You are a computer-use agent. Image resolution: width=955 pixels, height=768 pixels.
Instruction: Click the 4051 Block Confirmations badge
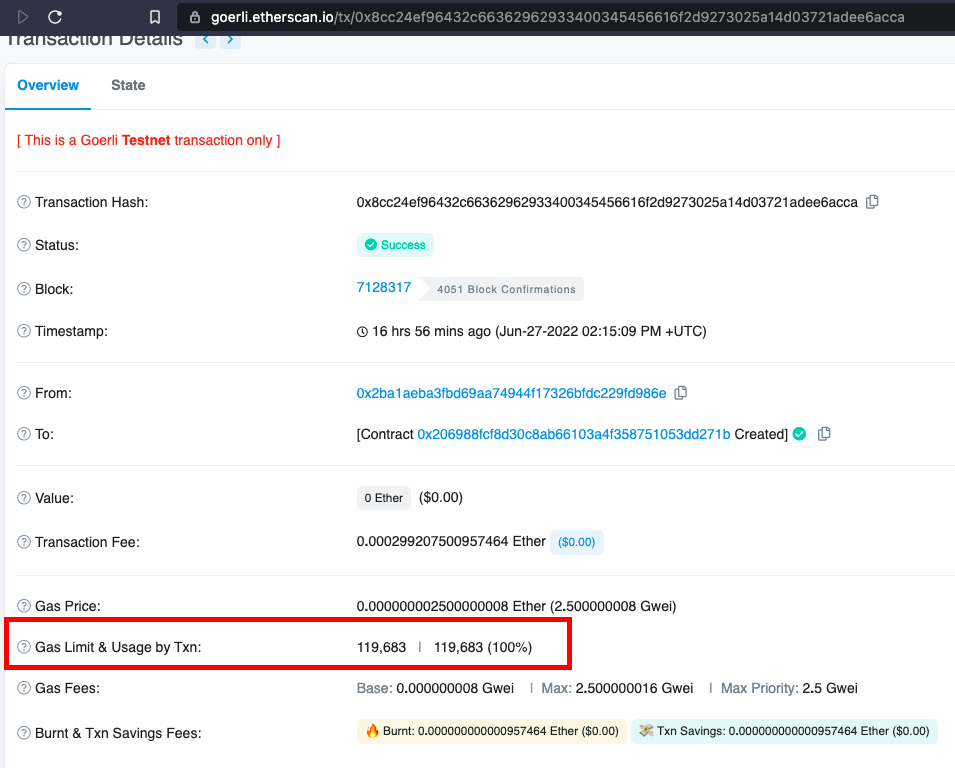(502, 289)
